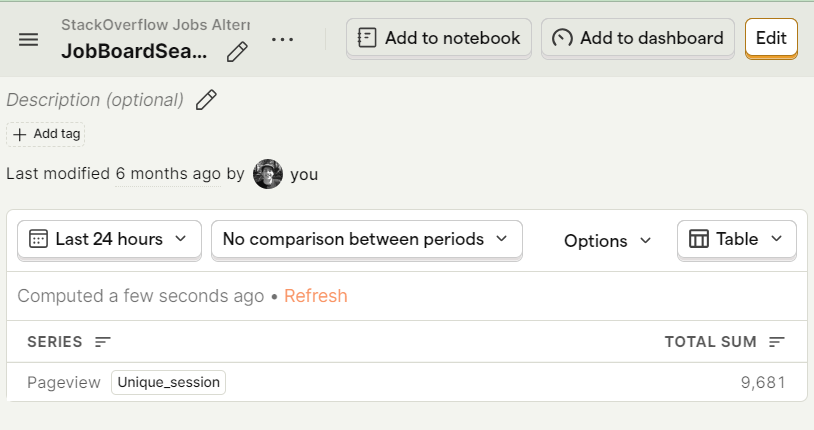
Task: Click pencil icon beside Description field
Action: [206, 100]
